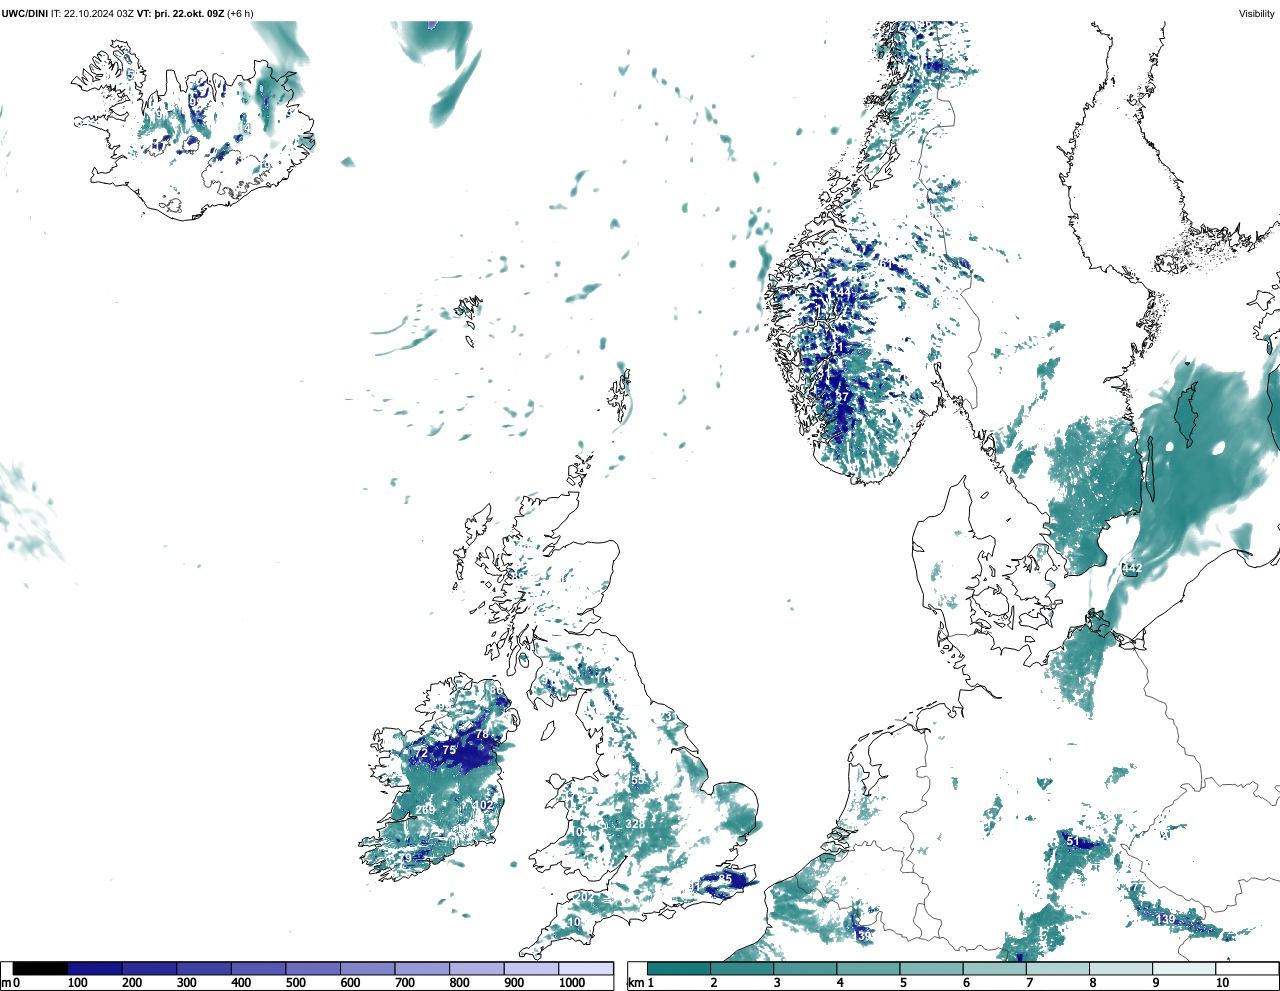The image size is (1280, 991).
Task: Click the 'km' unit label on legend
Action: pos(636,983)
